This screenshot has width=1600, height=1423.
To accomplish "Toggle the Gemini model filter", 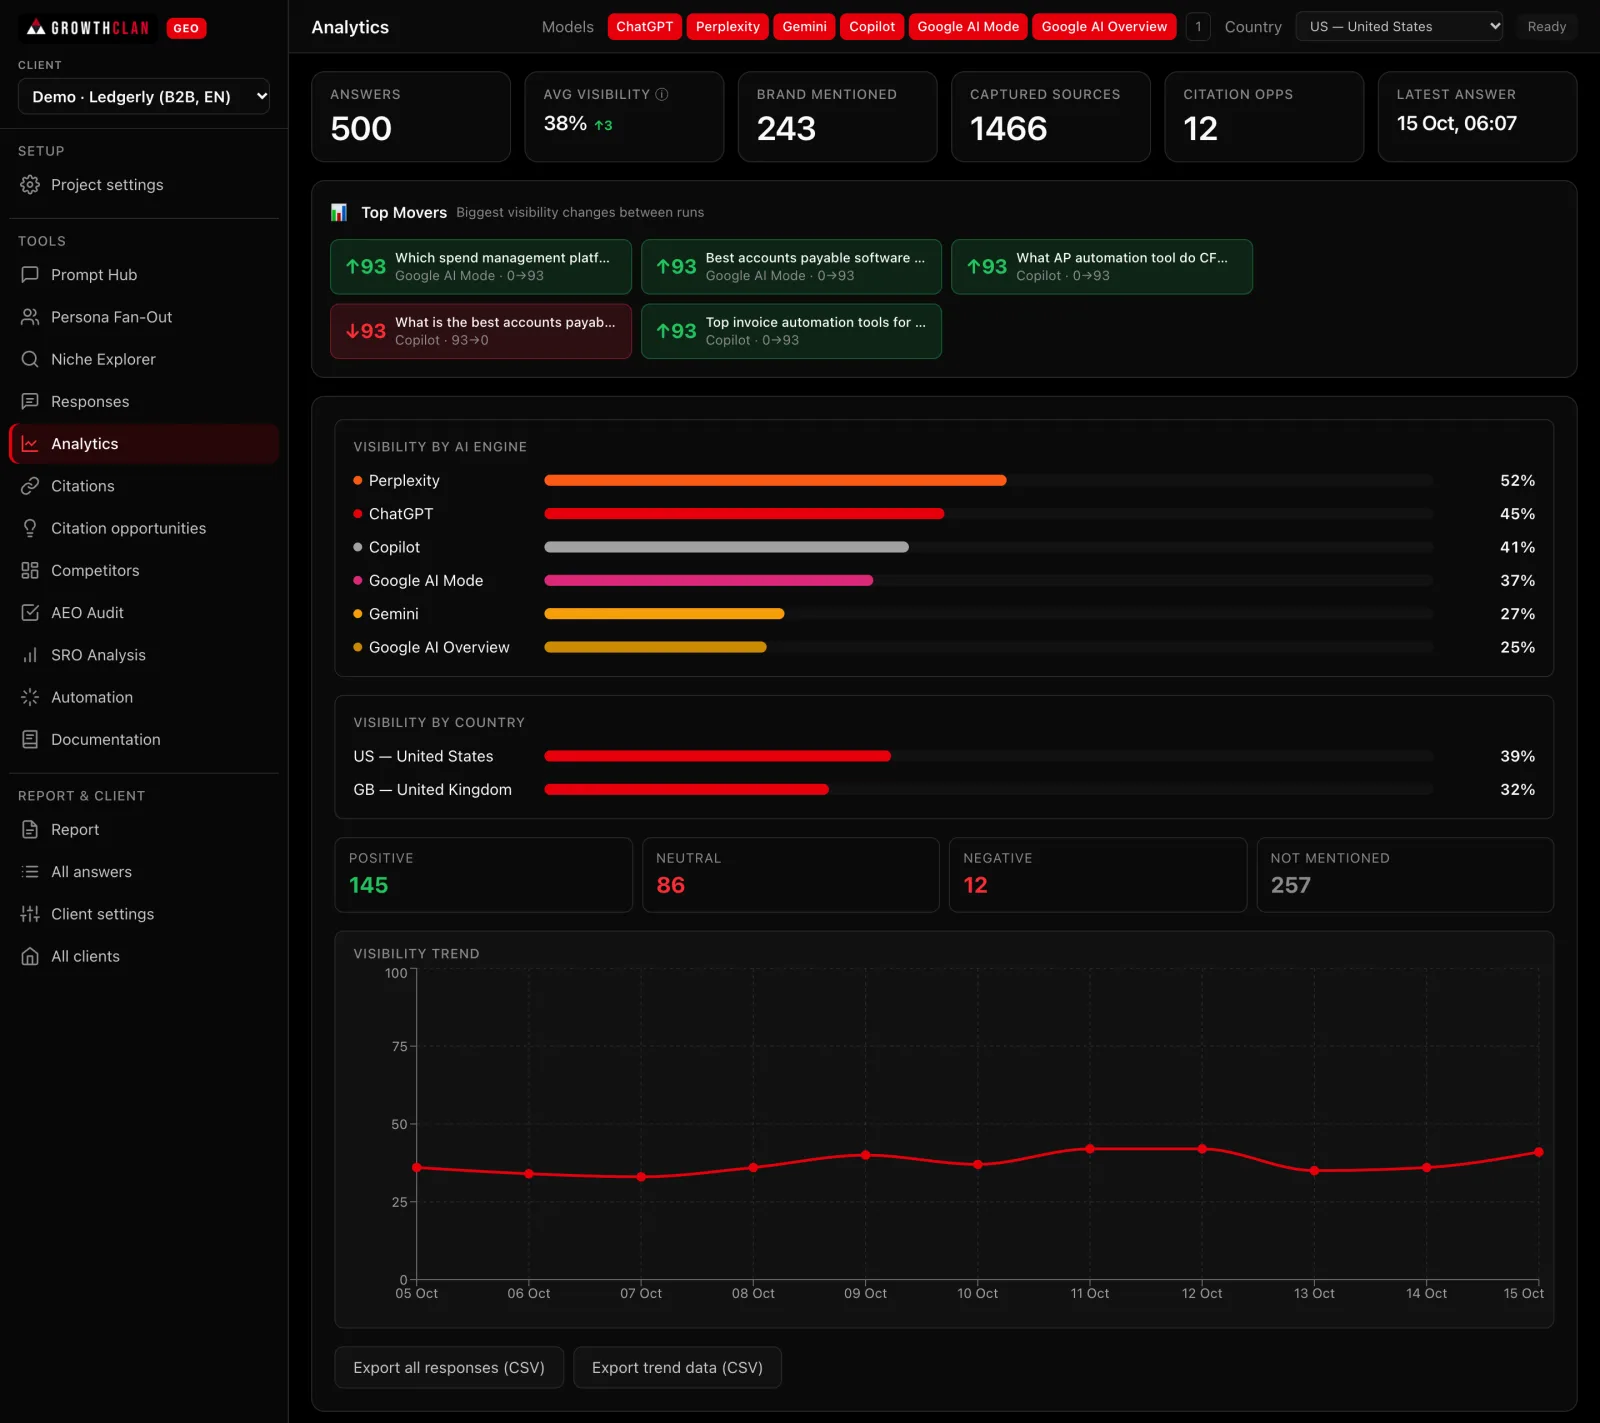I will coord(805,27).
